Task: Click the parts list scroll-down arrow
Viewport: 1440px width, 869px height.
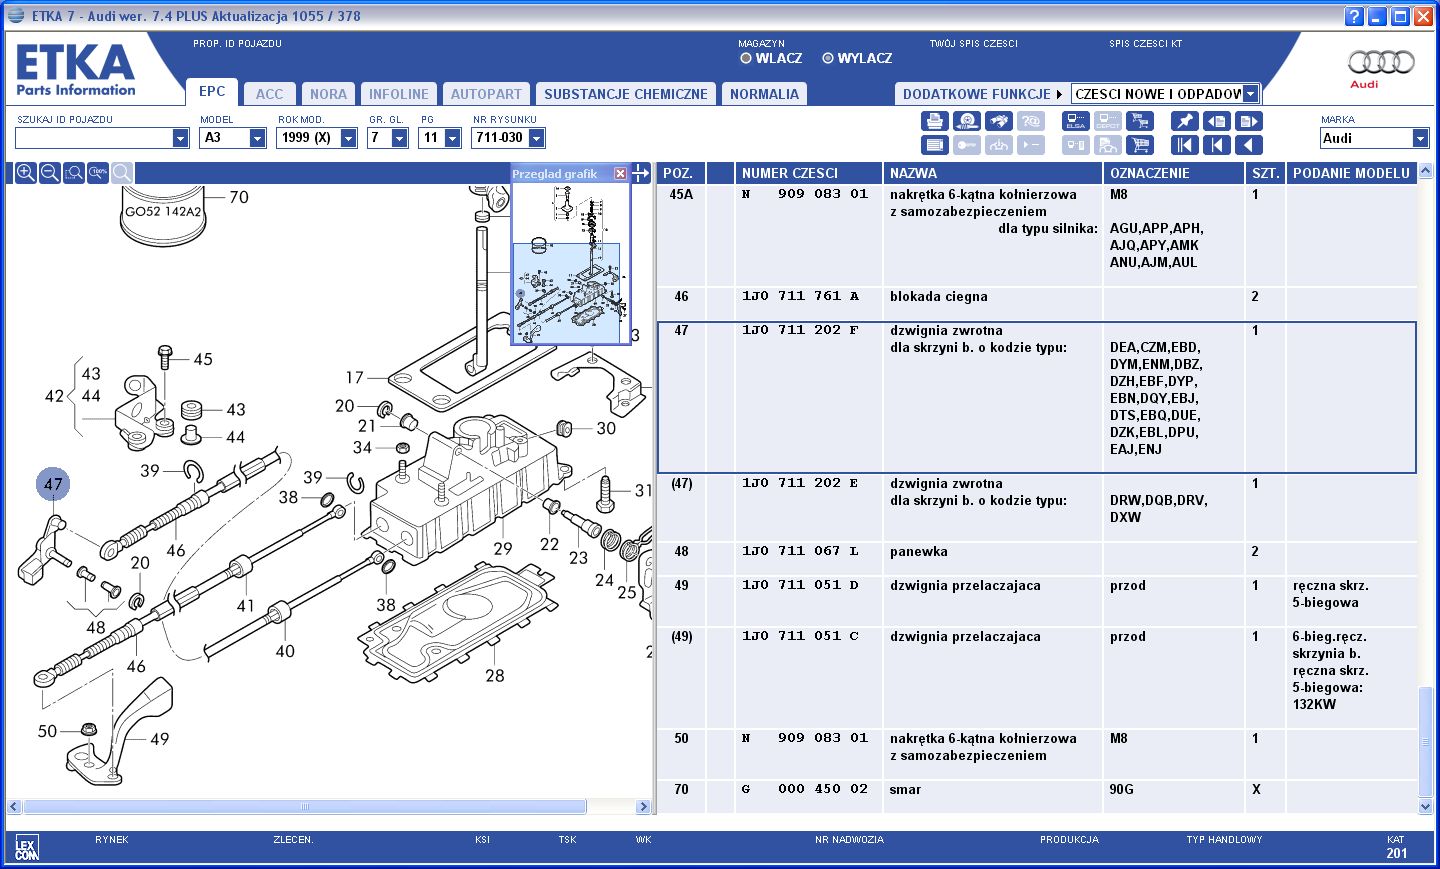Action: [1425, 806]
